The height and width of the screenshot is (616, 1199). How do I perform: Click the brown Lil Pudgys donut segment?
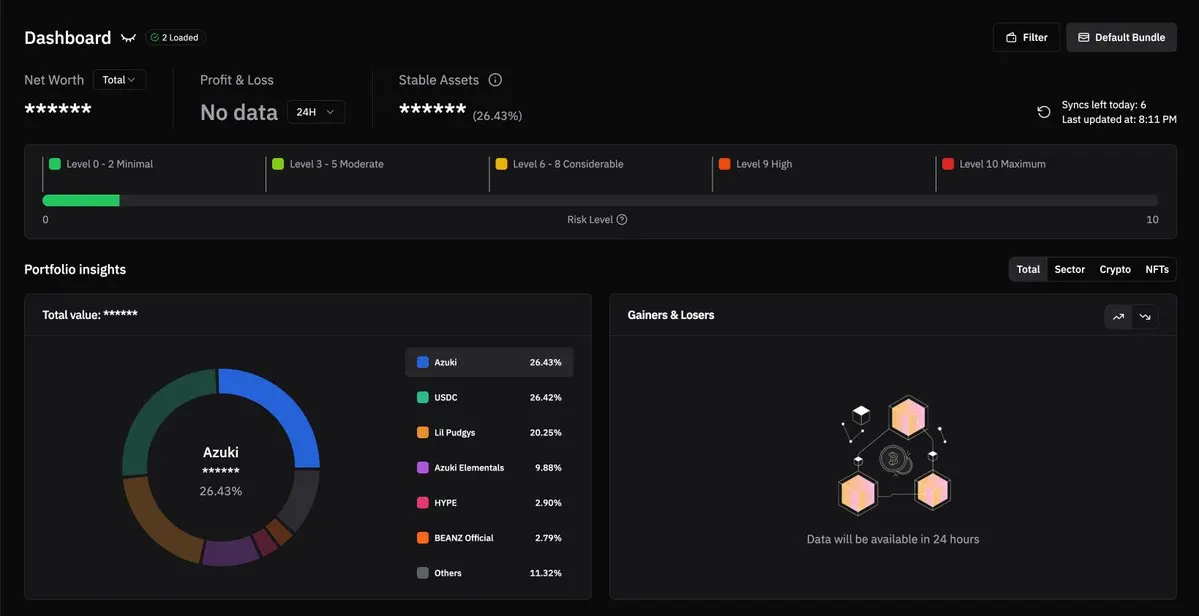tap(153, 522)
